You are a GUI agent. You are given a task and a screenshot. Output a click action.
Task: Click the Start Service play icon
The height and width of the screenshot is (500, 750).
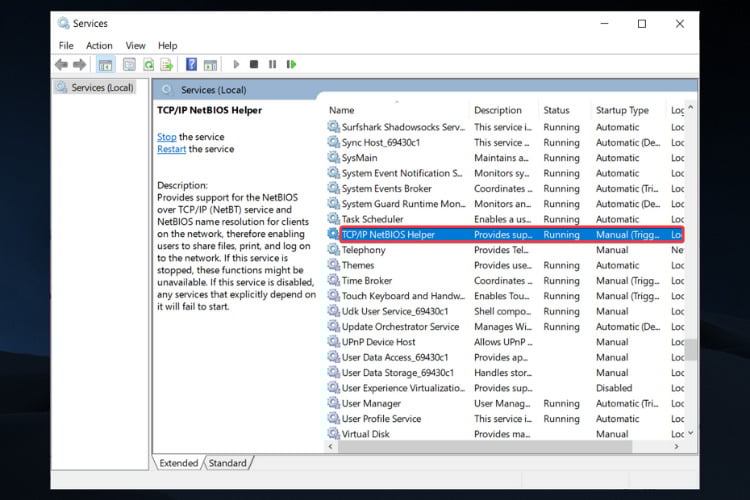pos(236,64)
